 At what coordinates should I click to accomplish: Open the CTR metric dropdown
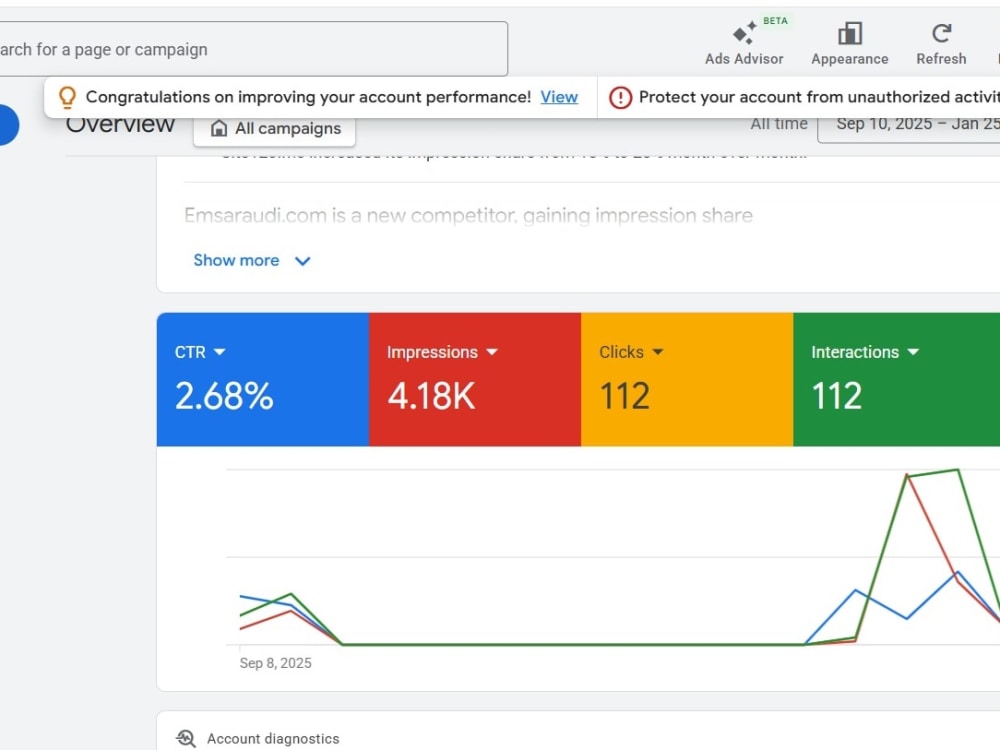pyautogui.click(x=200, y=352)
